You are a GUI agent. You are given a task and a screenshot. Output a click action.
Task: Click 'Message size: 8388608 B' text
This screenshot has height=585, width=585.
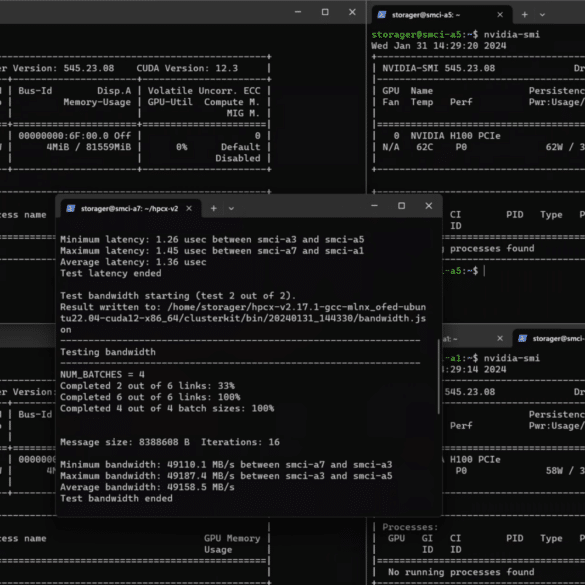click(125, 442)
